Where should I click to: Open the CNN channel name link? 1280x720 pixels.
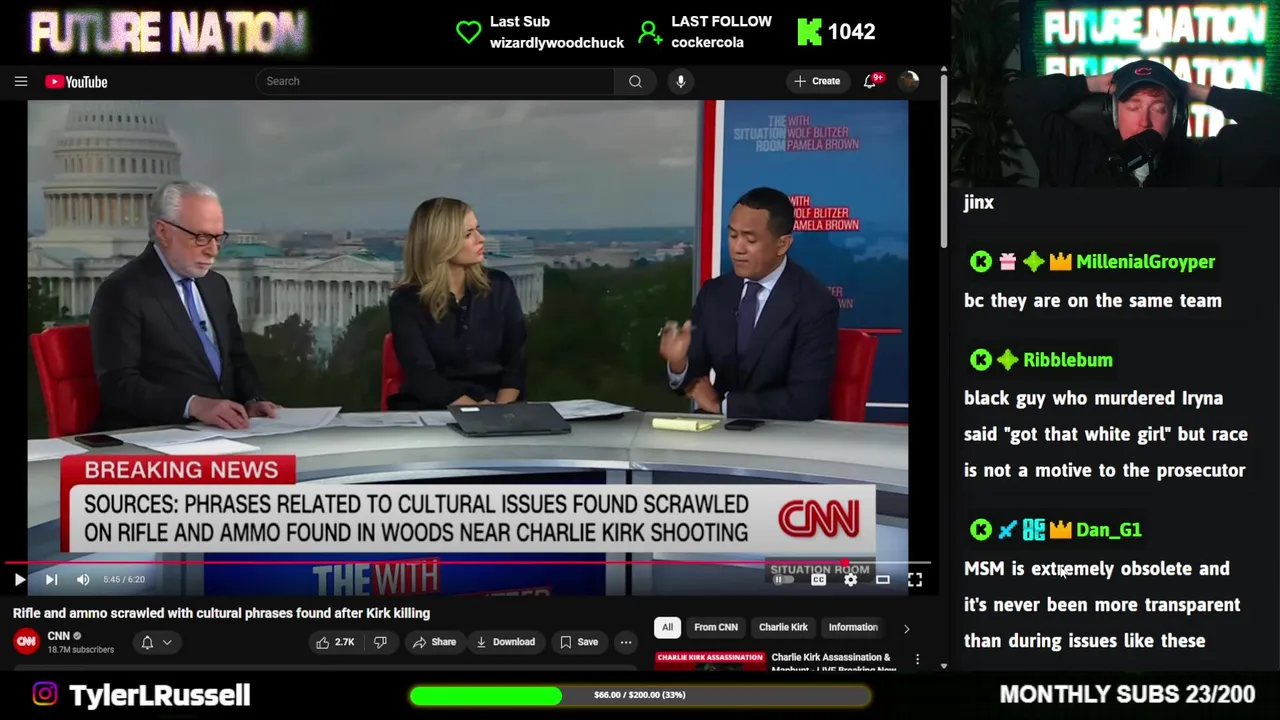(59, 636)
